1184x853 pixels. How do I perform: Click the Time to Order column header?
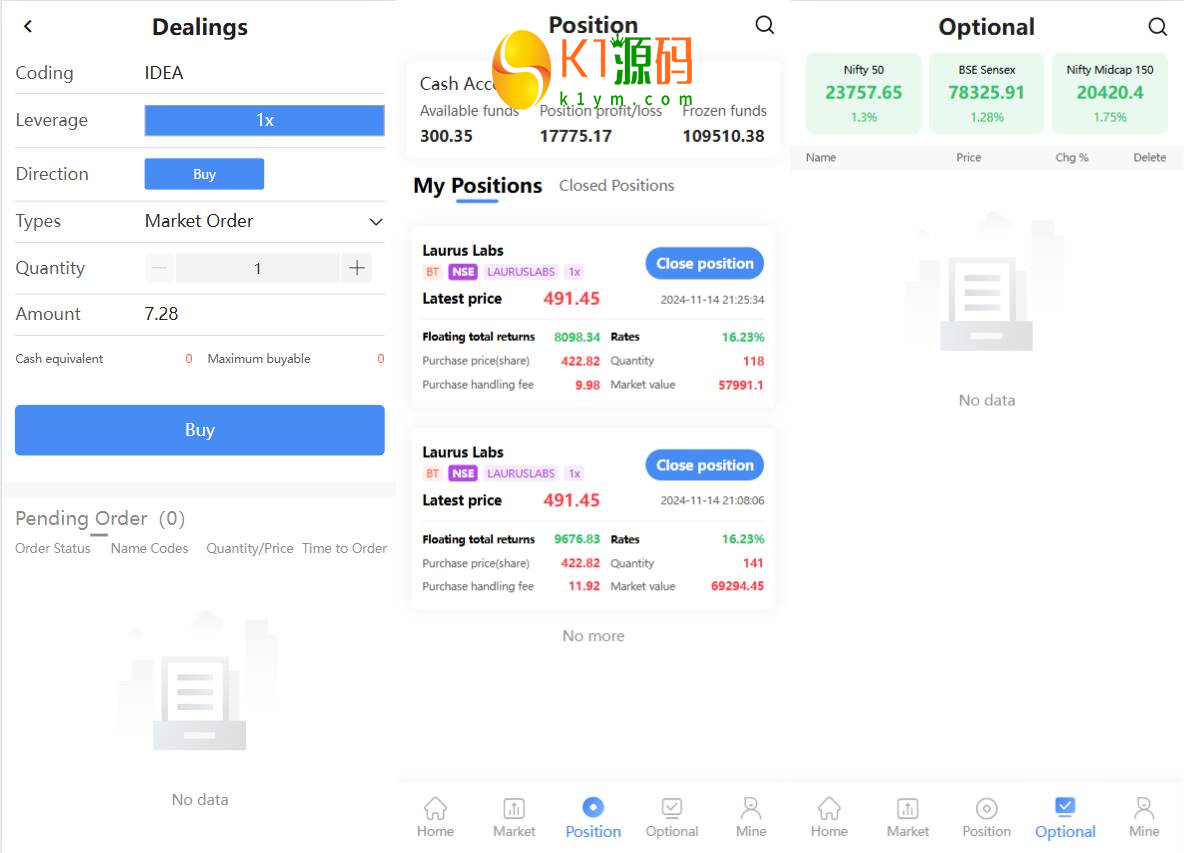[344, 548]
